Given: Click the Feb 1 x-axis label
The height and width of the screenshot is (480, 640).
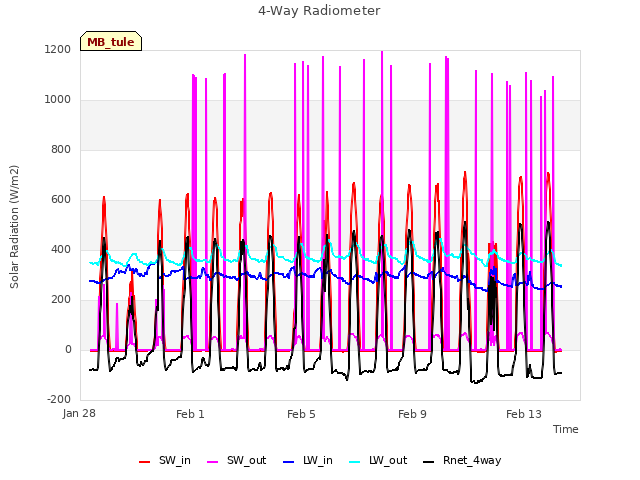Looking at the screenshot, I should [x=190, y=414].
